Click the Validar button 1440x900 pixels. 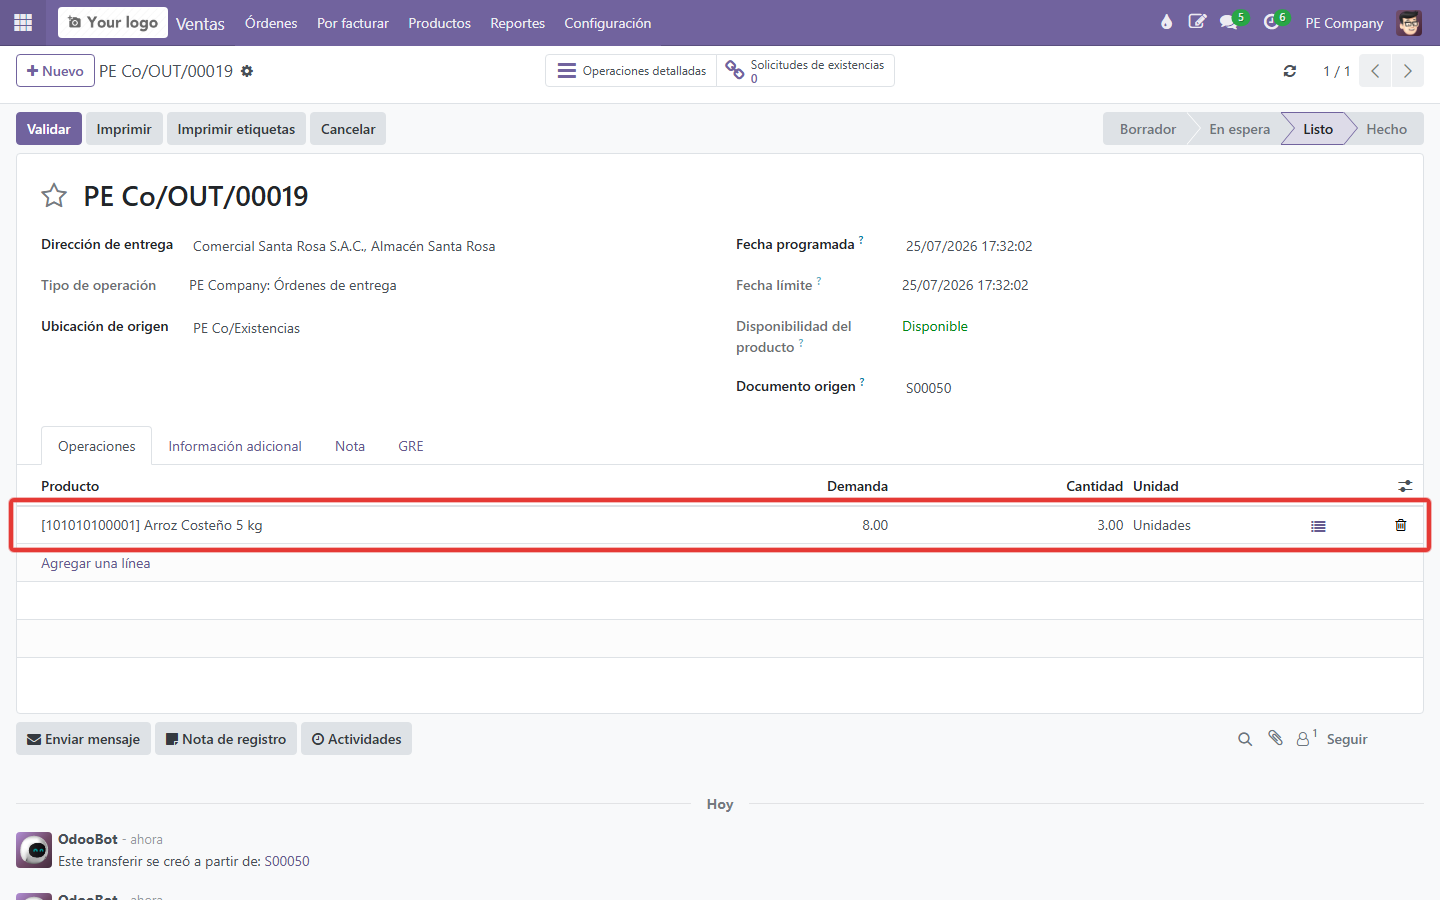48,129
